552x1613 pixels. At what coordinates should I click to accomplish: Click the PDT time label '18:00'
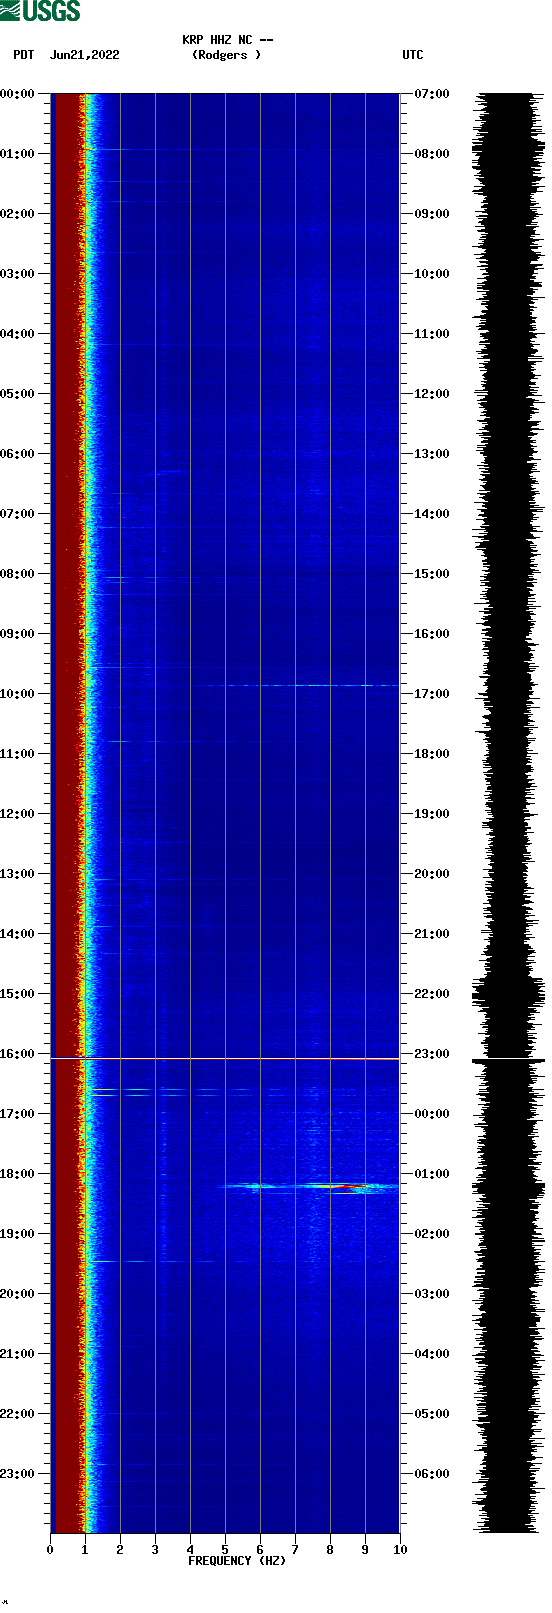(x=17, y=1173)
